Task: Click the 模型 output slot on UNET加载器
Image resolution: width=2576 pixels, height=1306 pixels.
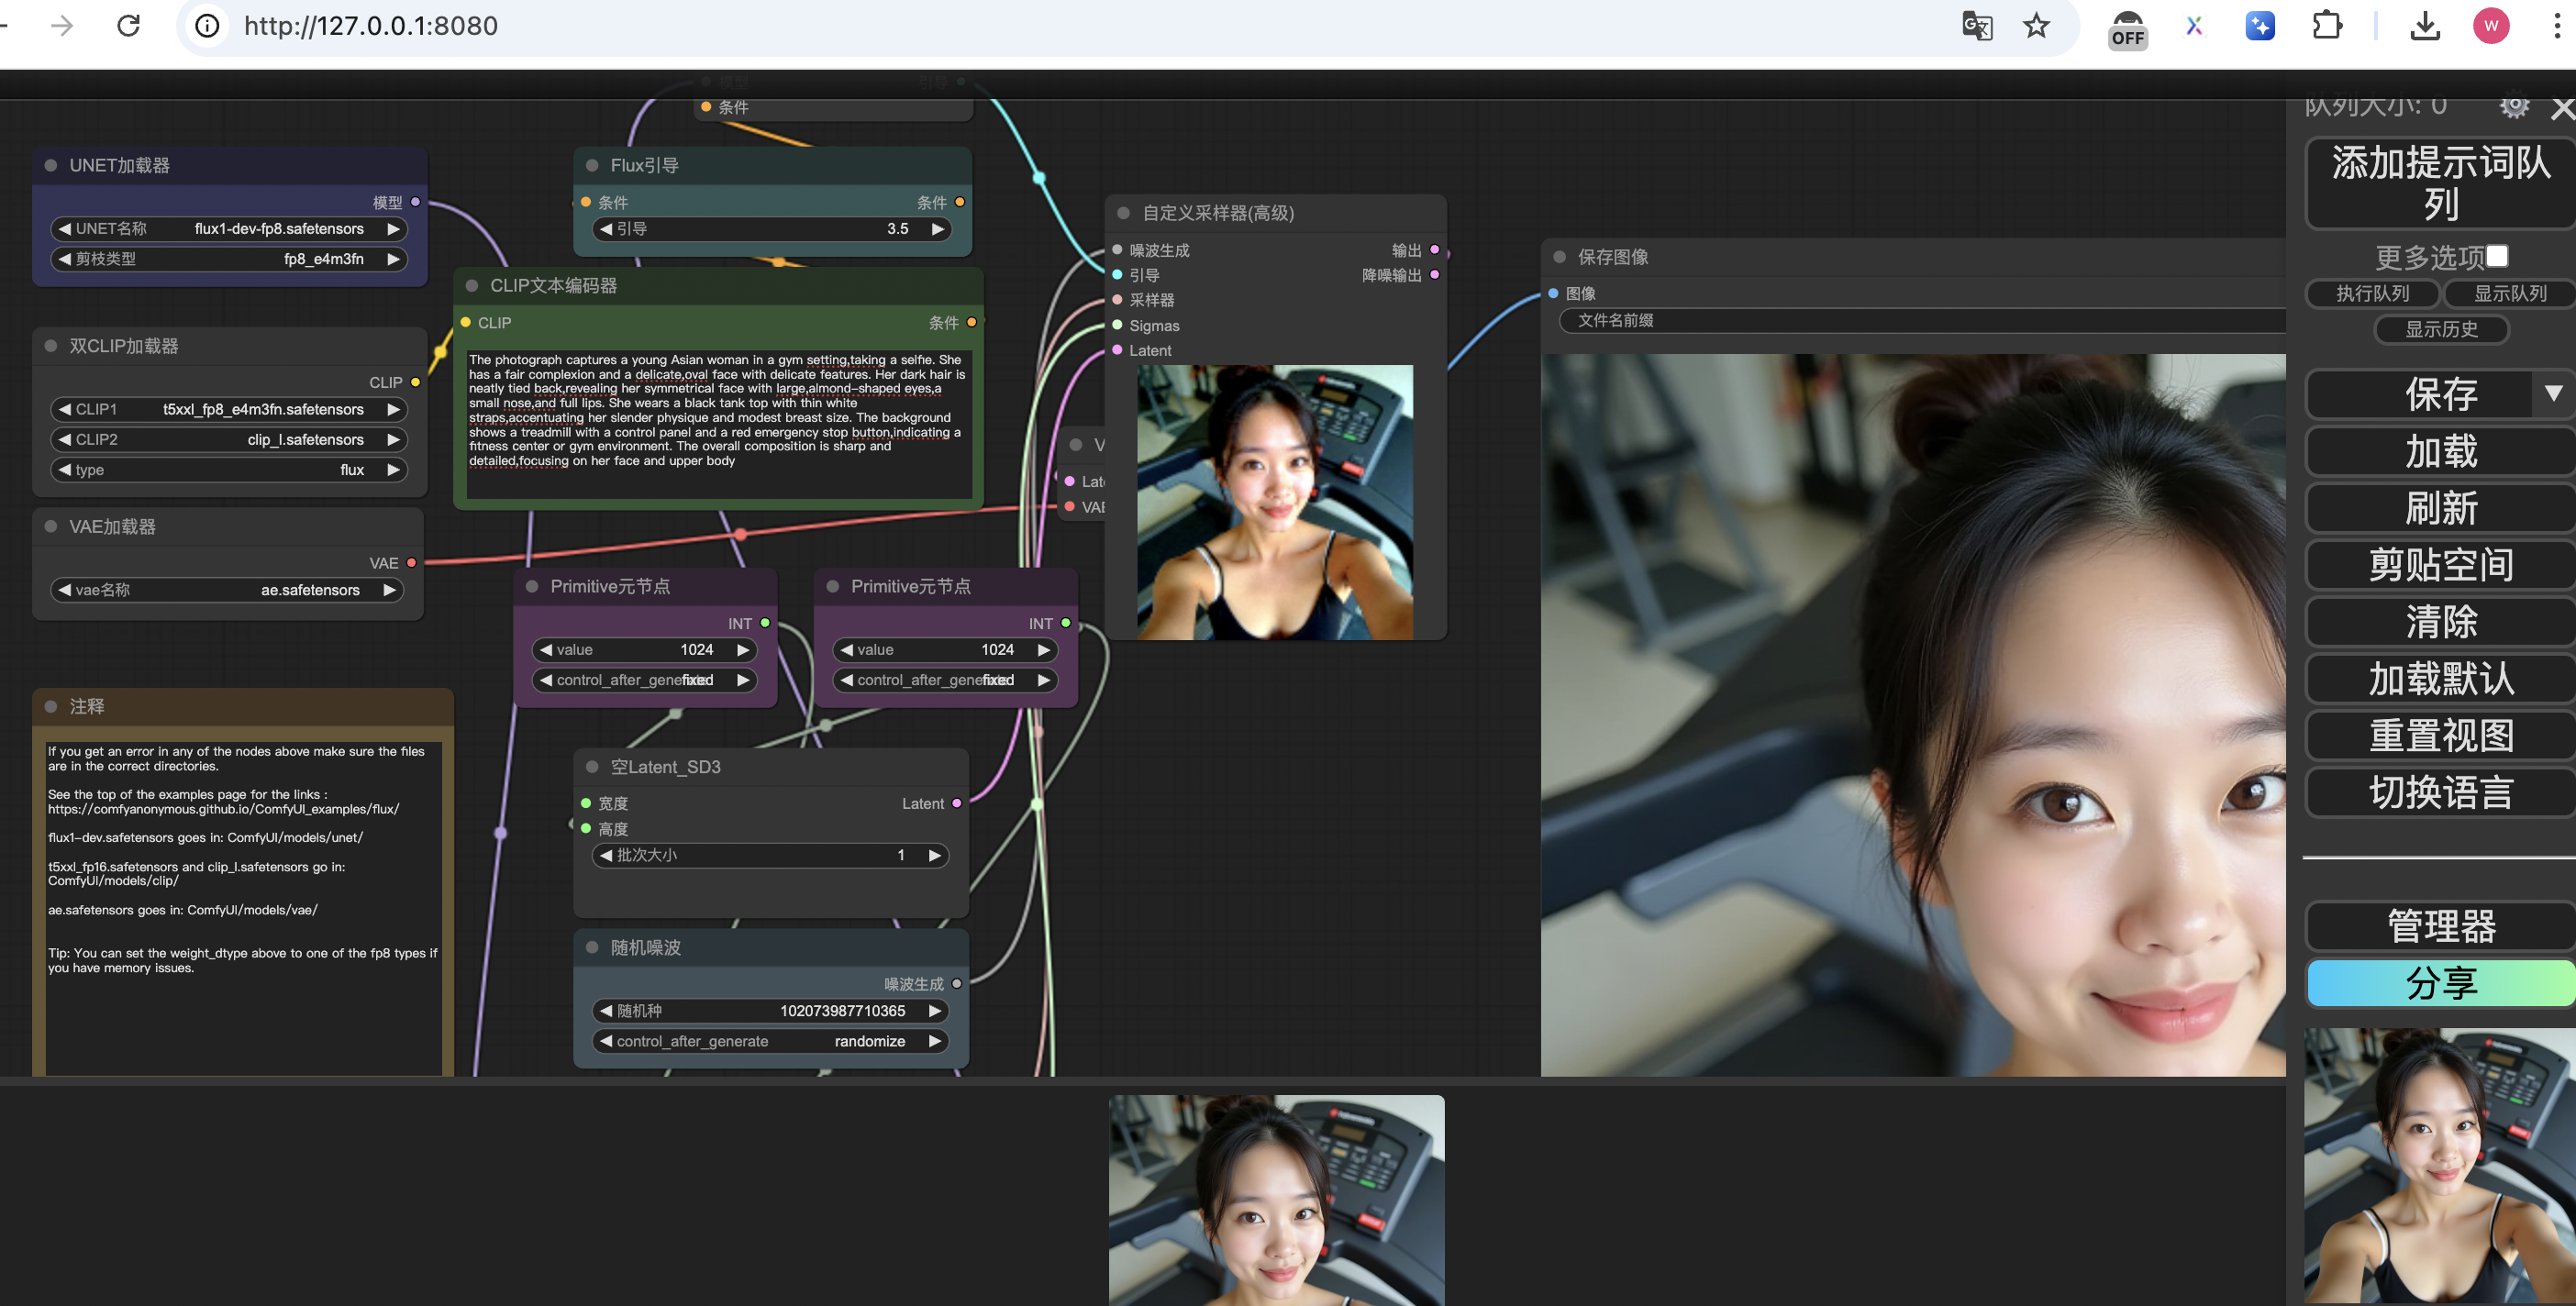Action: point(415,202)
